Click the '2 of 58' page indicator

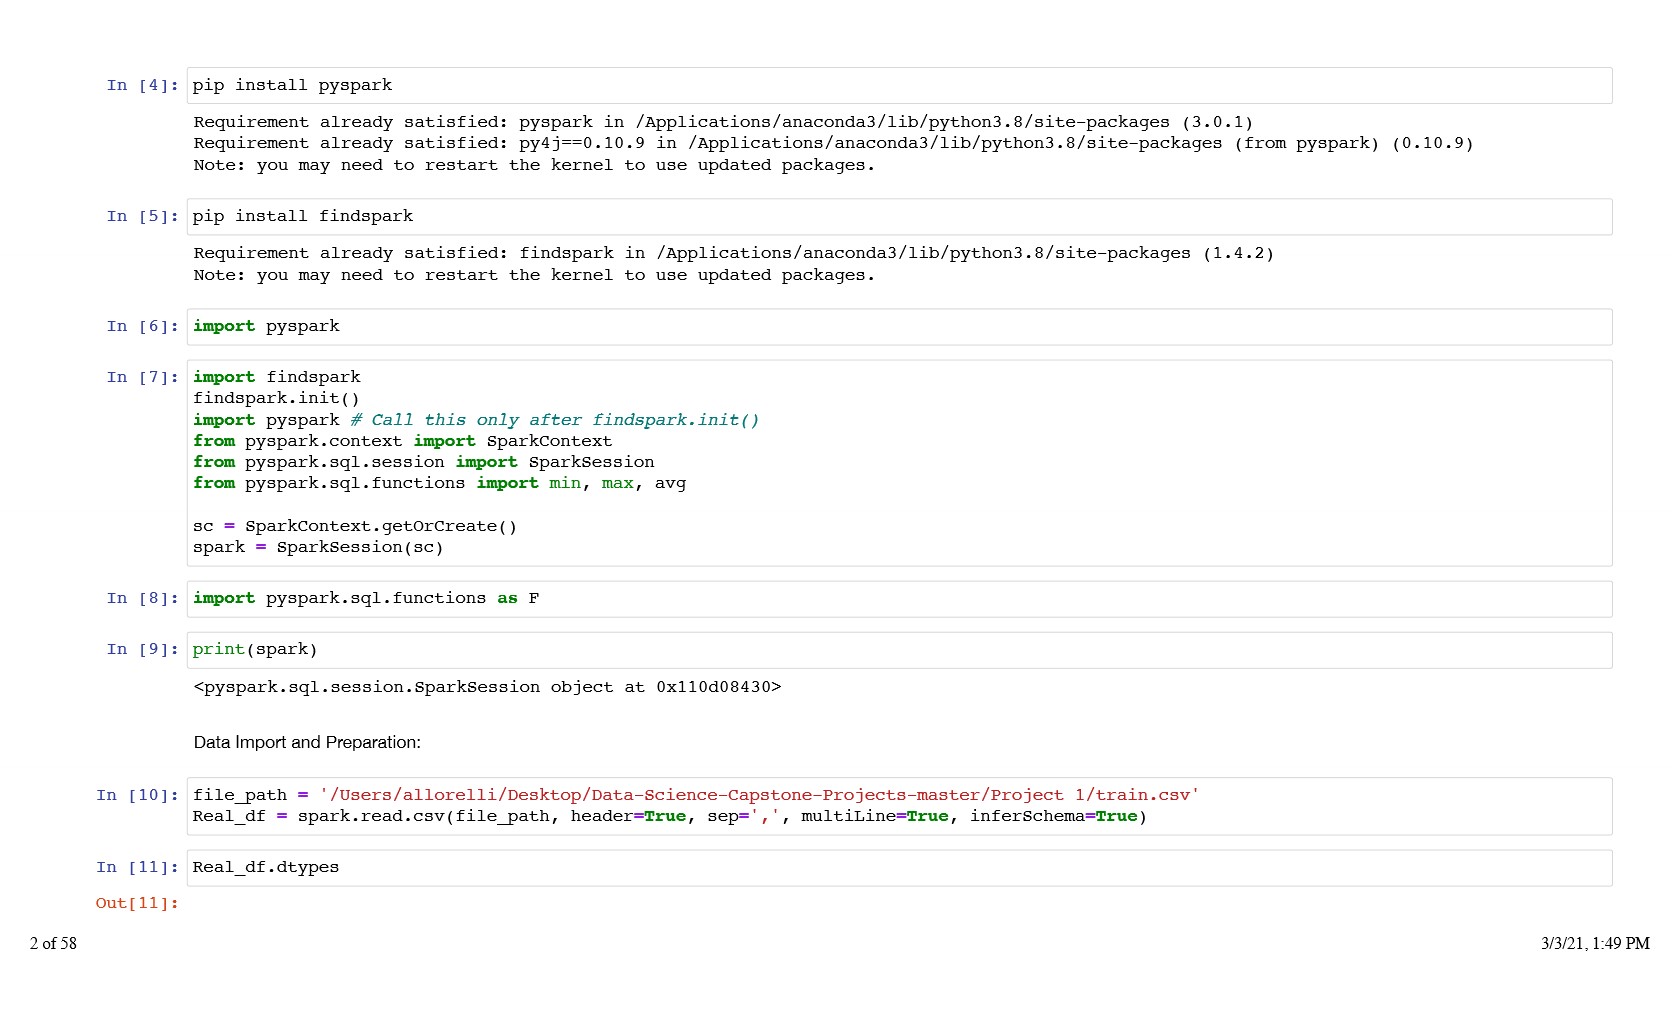tap(53, 943)
